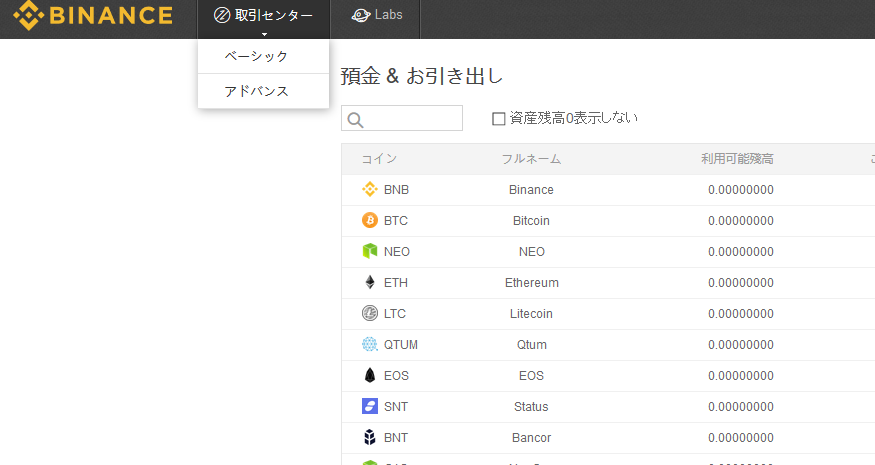This screenshot has height=465, width=875.
Task: Click the NEO coin icon
Action: pos(369,251)
